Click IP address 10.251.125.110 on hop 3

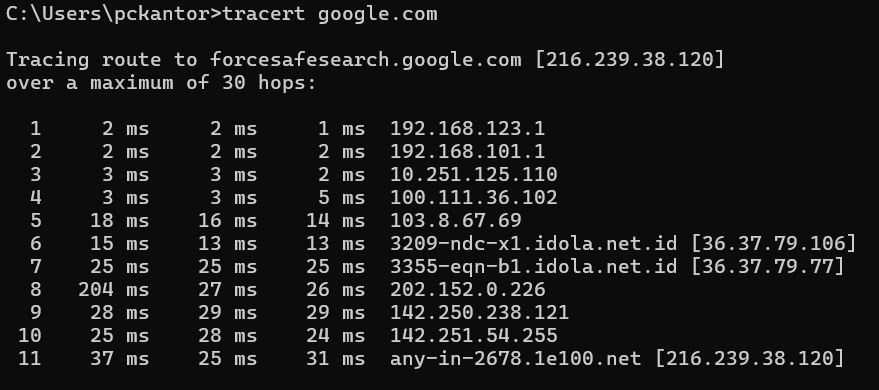click(474, 175)
